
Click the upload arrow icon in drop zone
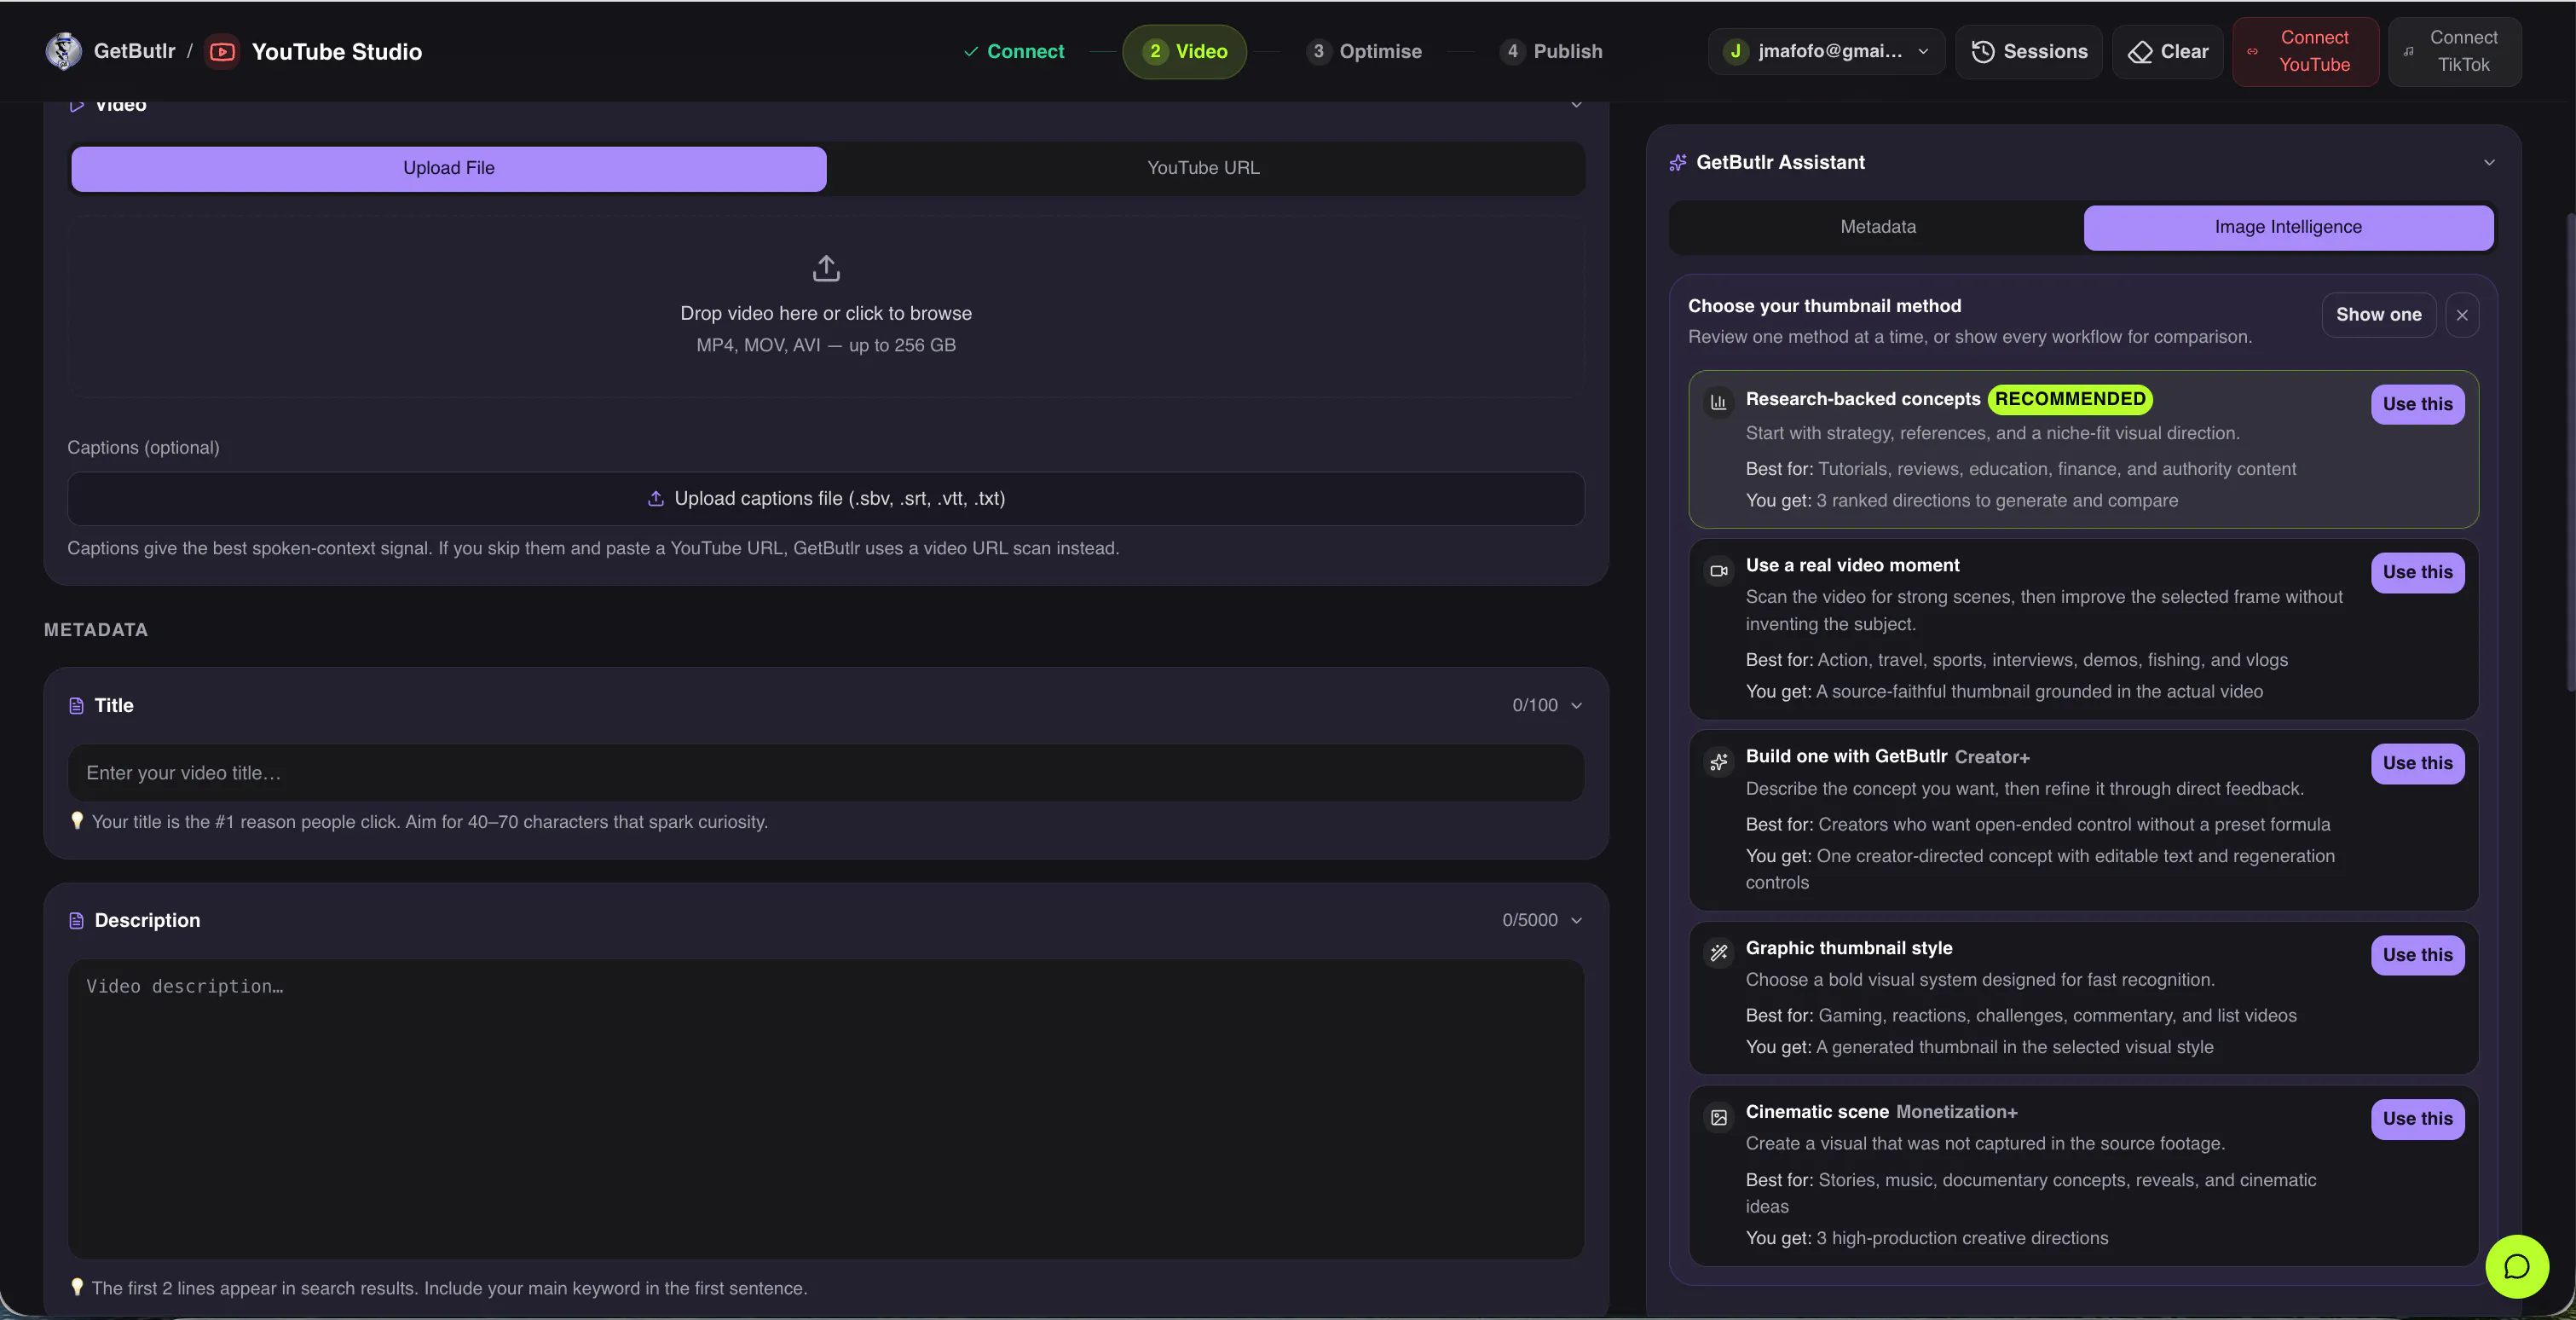(x=826, y=268)
